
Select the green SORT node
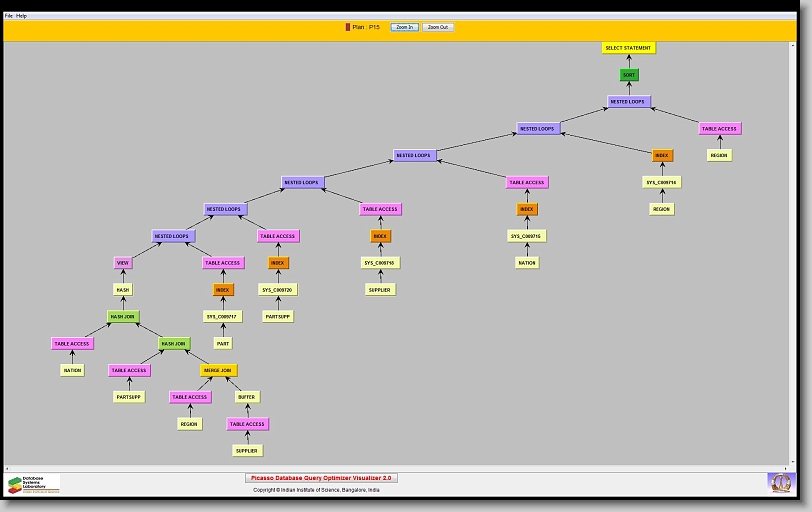tap(628, 75)
